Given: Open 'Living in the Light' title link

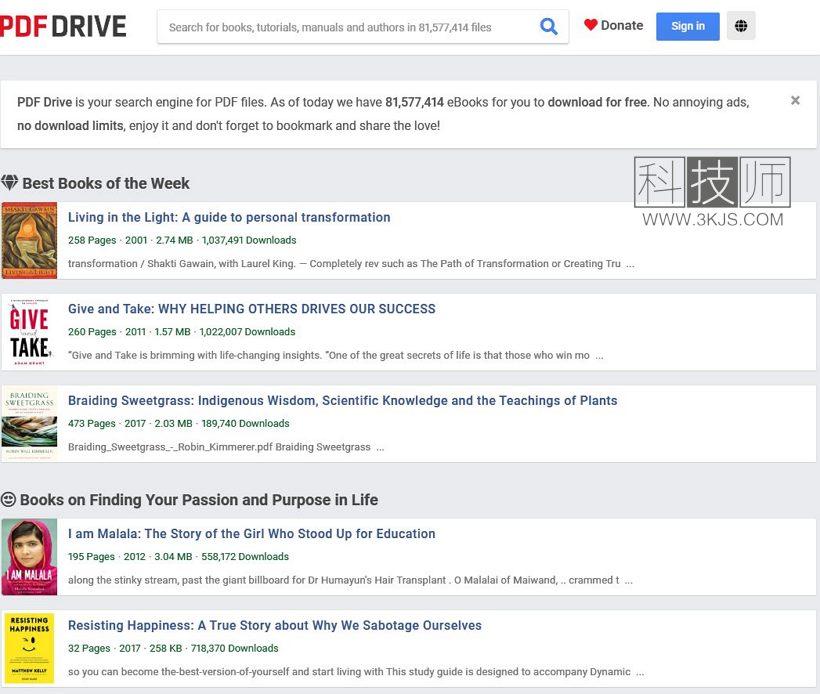Looking at the screenshot, I should 229,217.
